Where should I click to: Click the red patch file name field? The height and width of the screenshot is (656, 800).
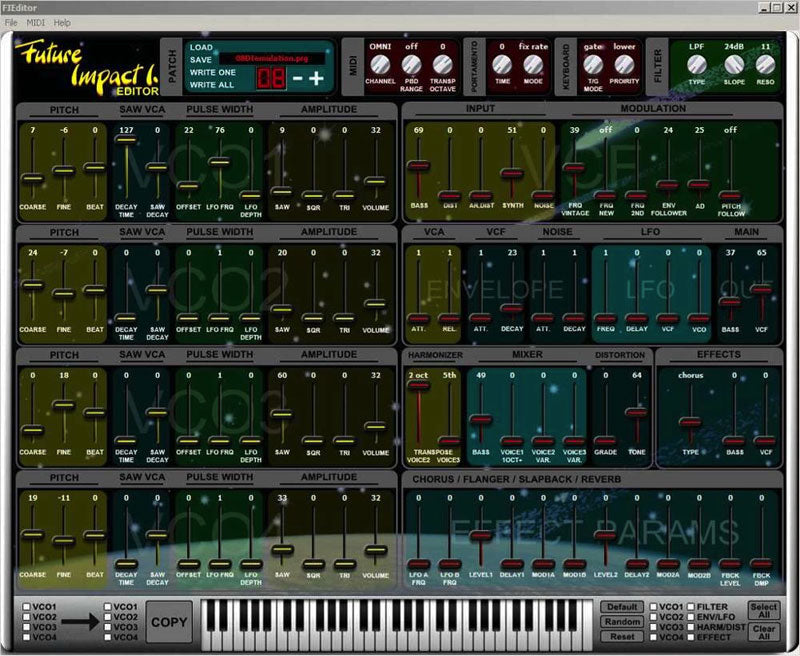272,59
